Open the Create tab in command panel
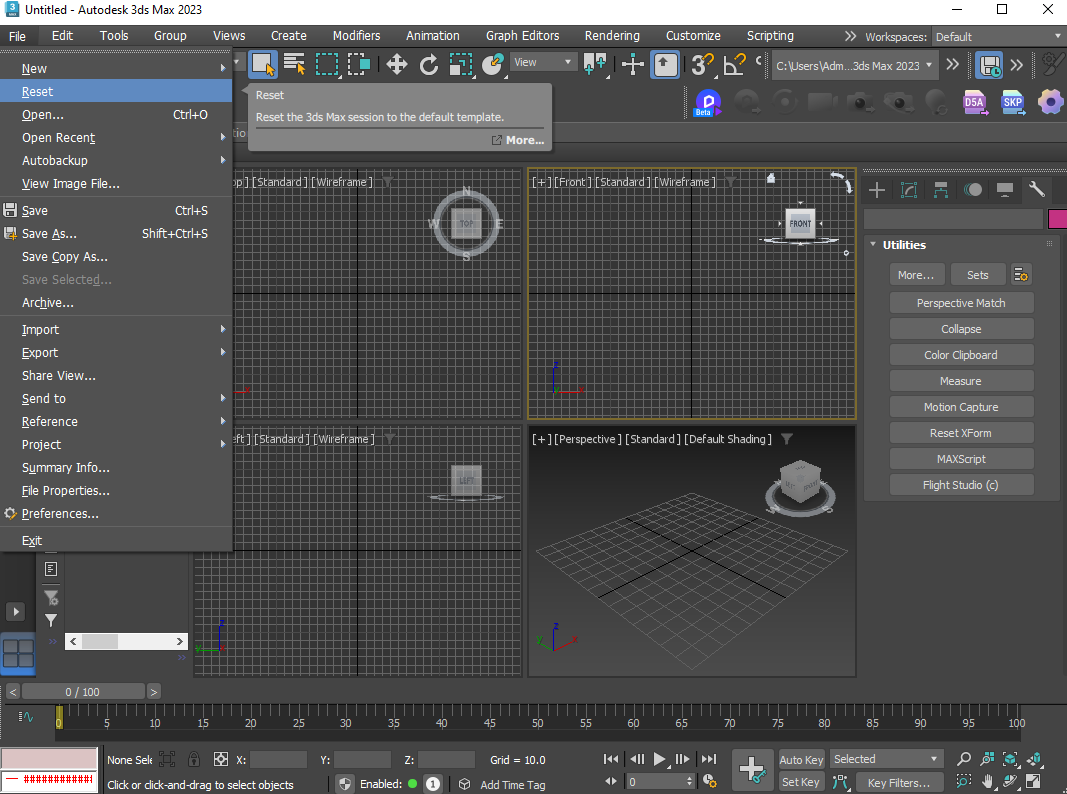 coord(877,190)
